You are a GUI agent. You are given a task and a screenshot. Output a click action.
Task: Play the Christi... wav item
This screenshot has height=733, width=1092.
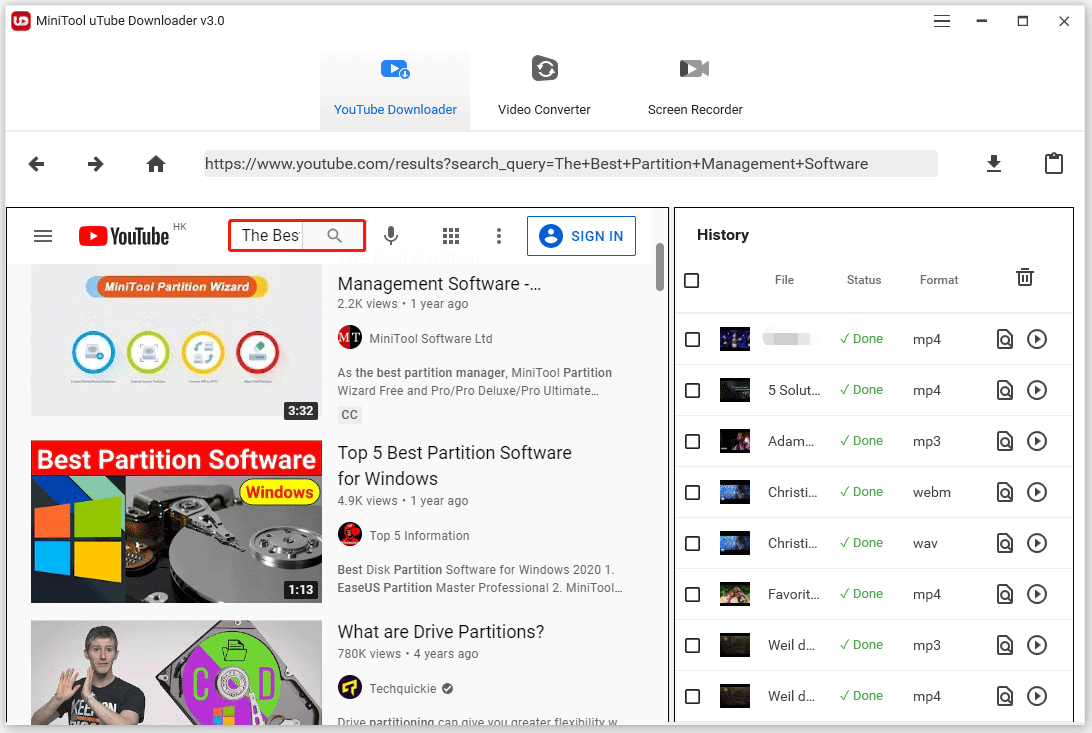[1037, 543]
